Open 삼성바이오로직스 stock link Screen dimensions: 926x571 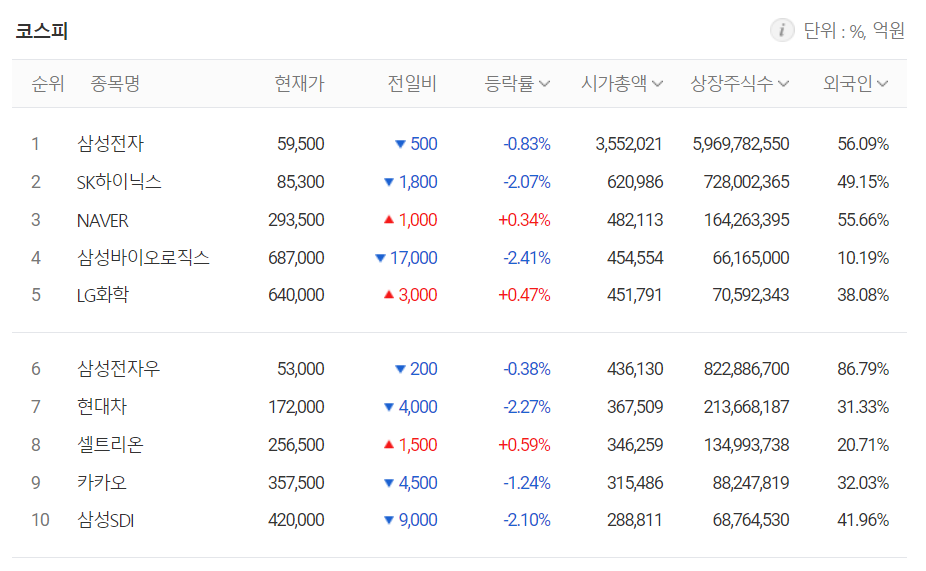(144, 257)
